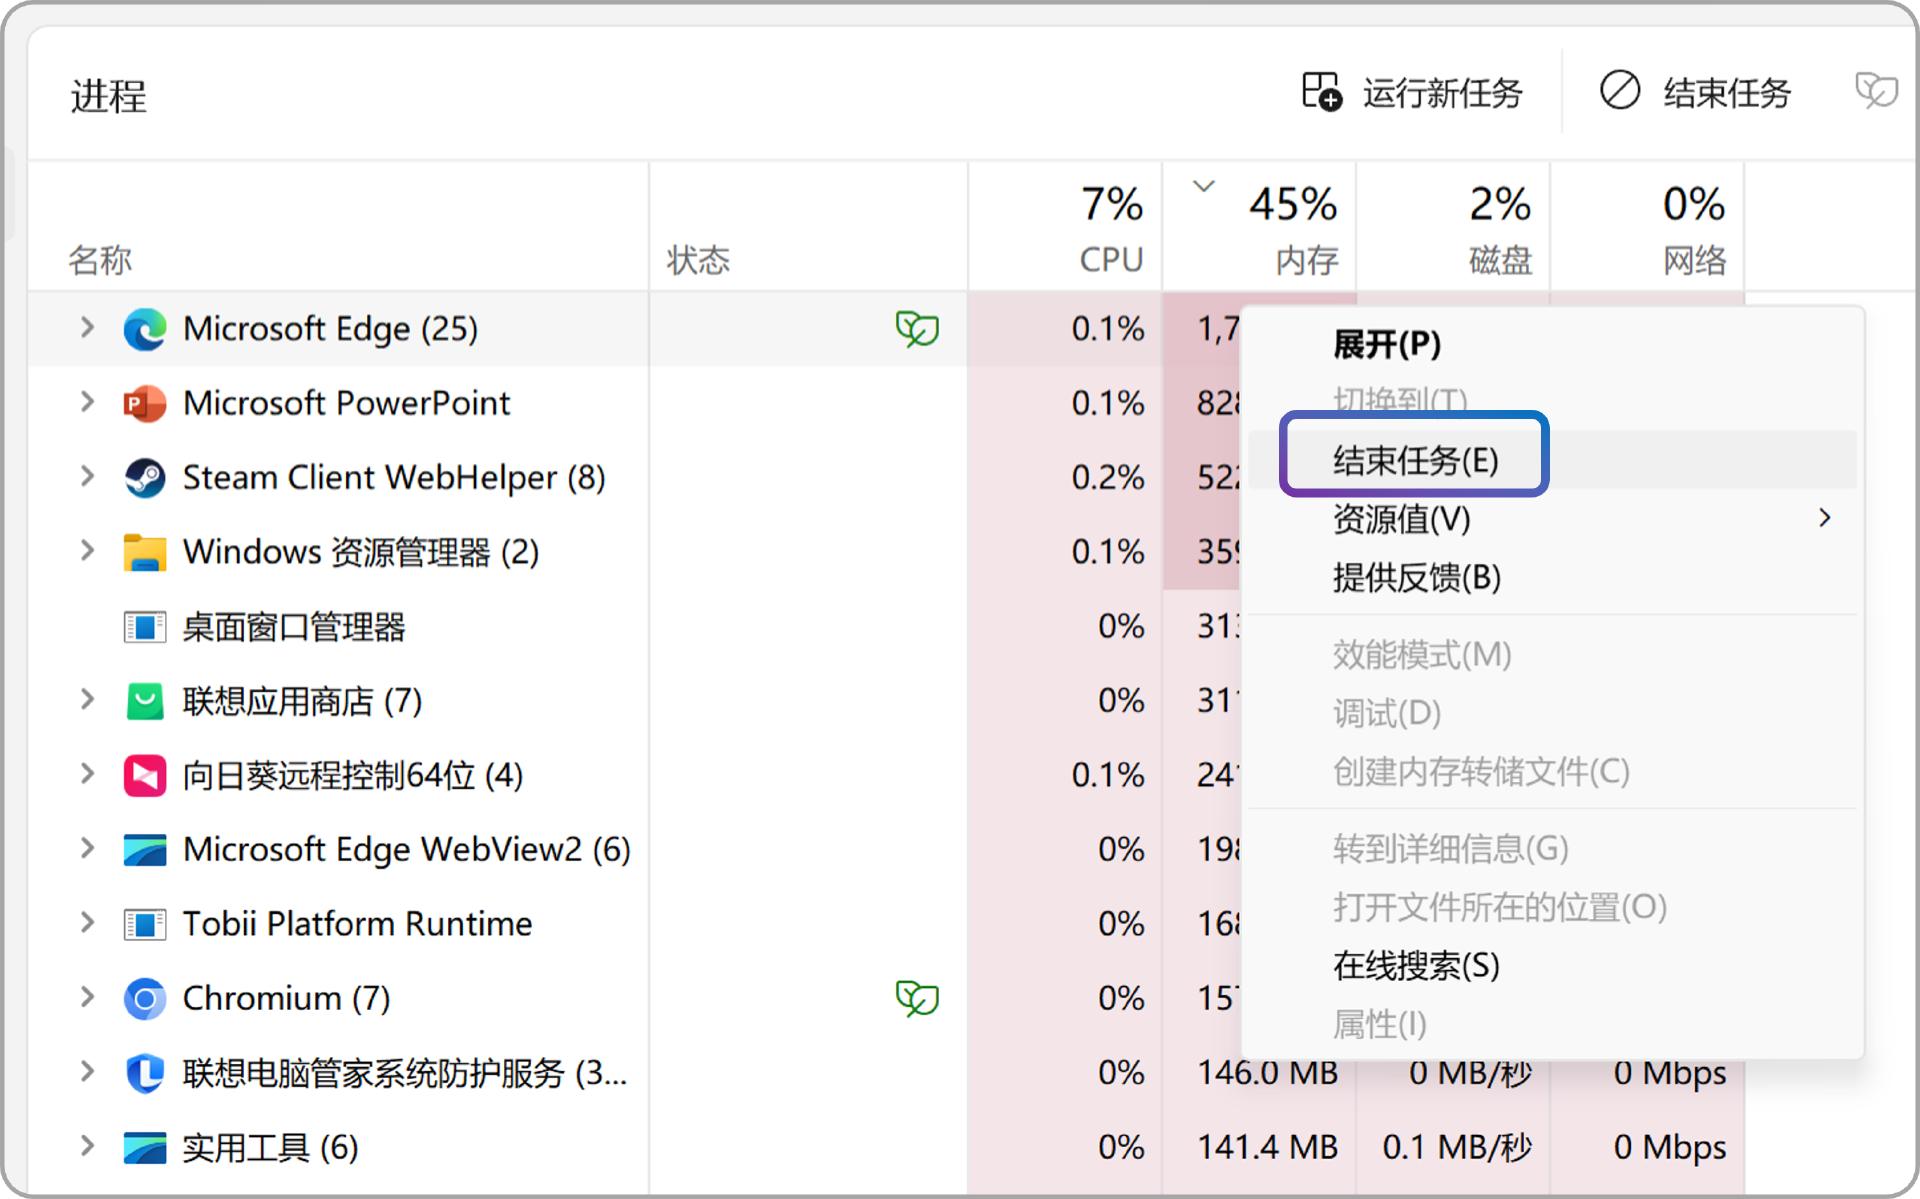Viewport: 1920px width, 1199px height.
Task: Open the 资源值(V) submenu arrow
Action: (1825, 518)
